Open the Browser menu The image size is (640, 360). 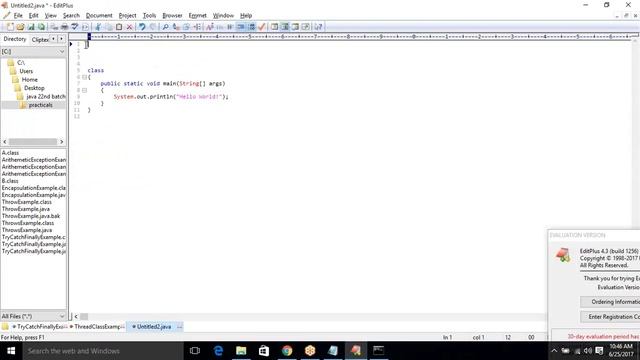pos(172,16)
